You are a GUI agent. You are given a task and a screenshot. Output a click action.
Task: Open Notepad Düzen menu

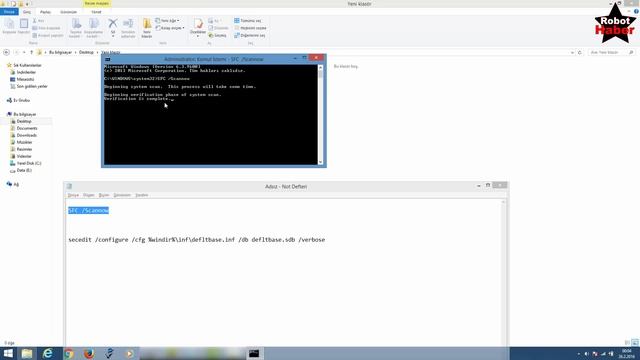[89, 195]
